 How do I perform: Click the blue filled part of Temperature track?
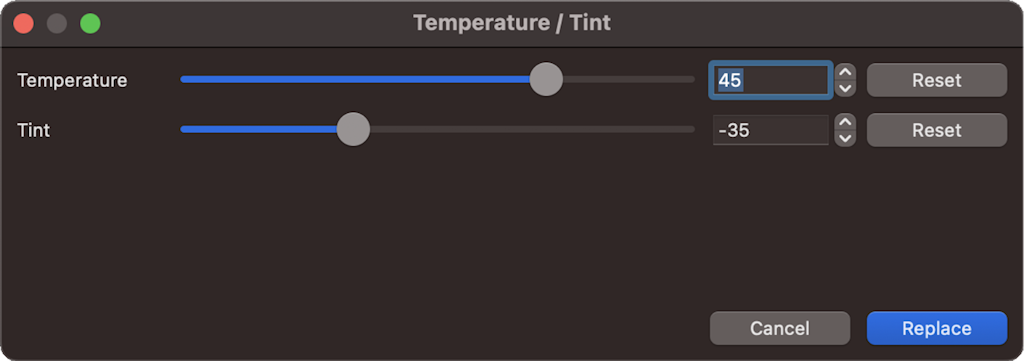[355, 80]
